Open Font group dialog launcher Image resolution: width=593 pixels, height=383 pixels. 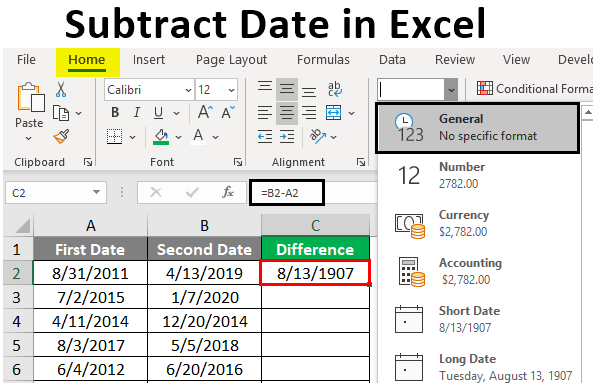pyautogui.click(x=238, y=162)
